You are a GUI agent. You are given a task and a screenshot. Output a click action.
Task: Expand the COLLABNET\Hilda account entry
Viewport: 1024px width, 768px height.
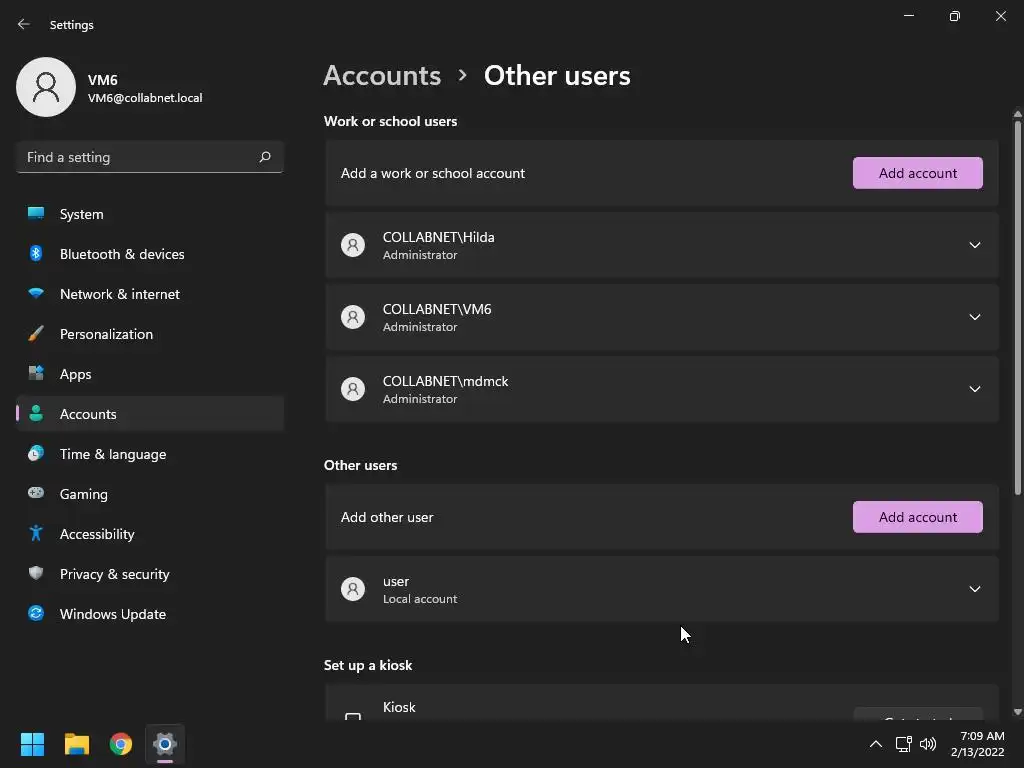[974, 245]
